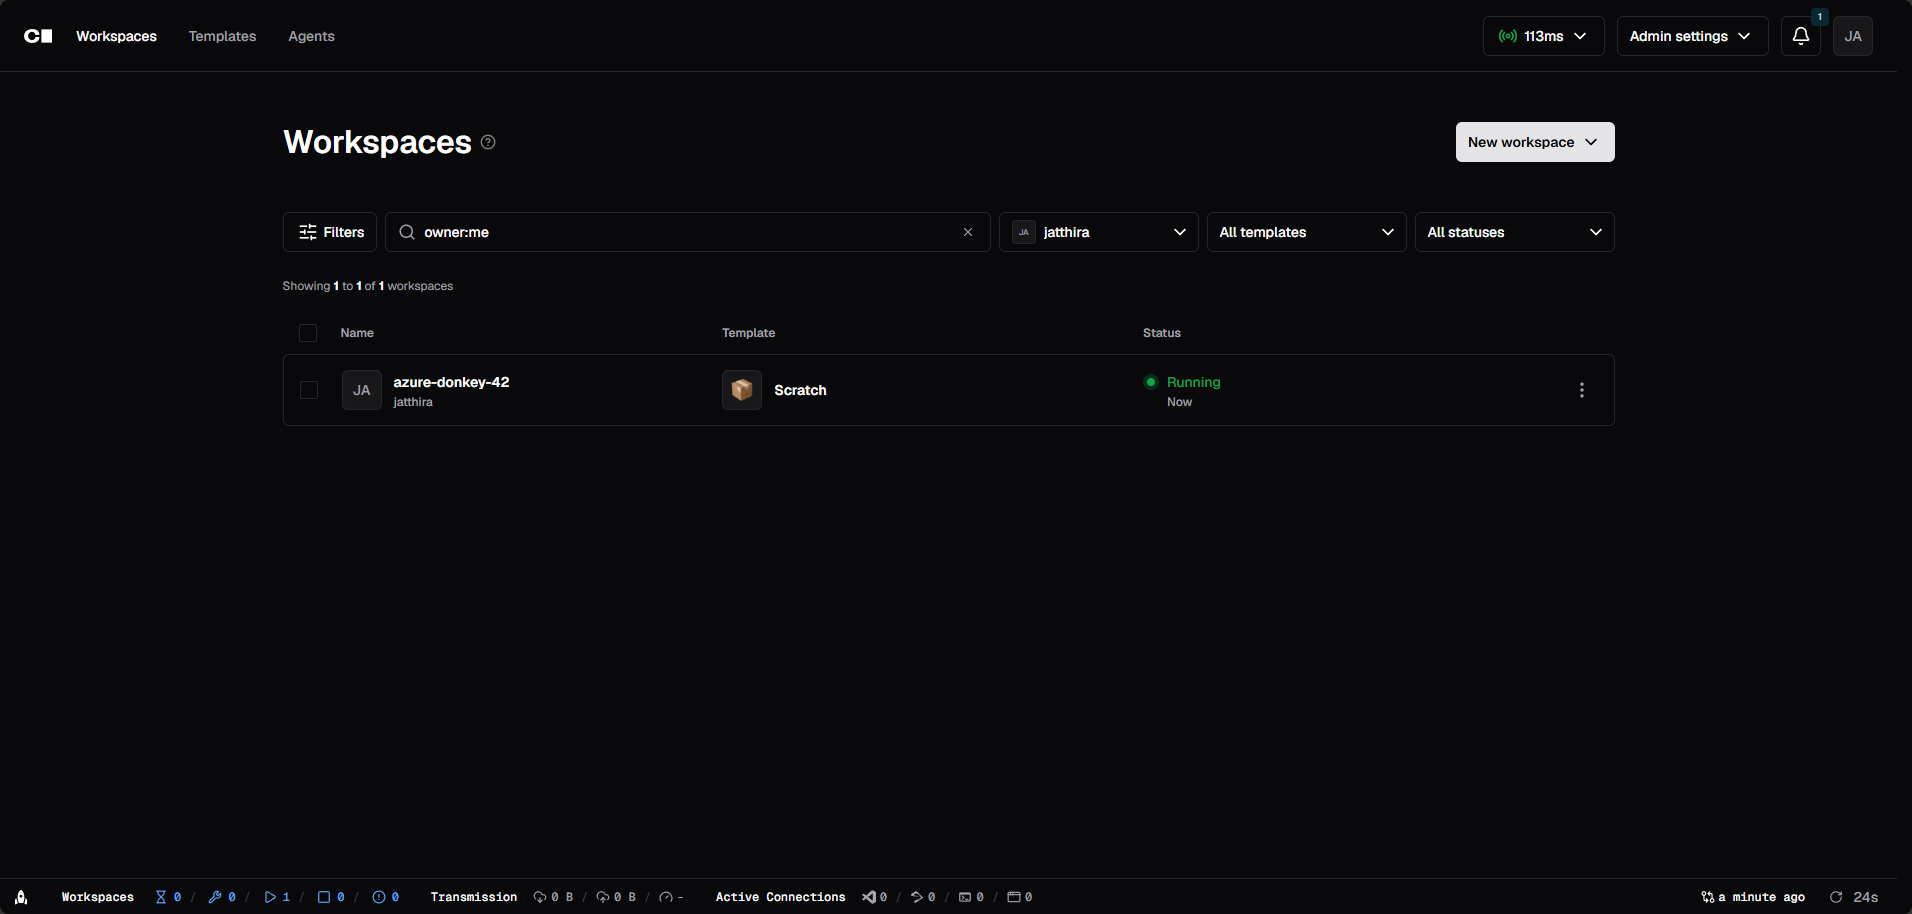The width and height of the screenshot is (1912, 914).
Task: Click the stopped workspaces square icon
Action: point(324,897)
